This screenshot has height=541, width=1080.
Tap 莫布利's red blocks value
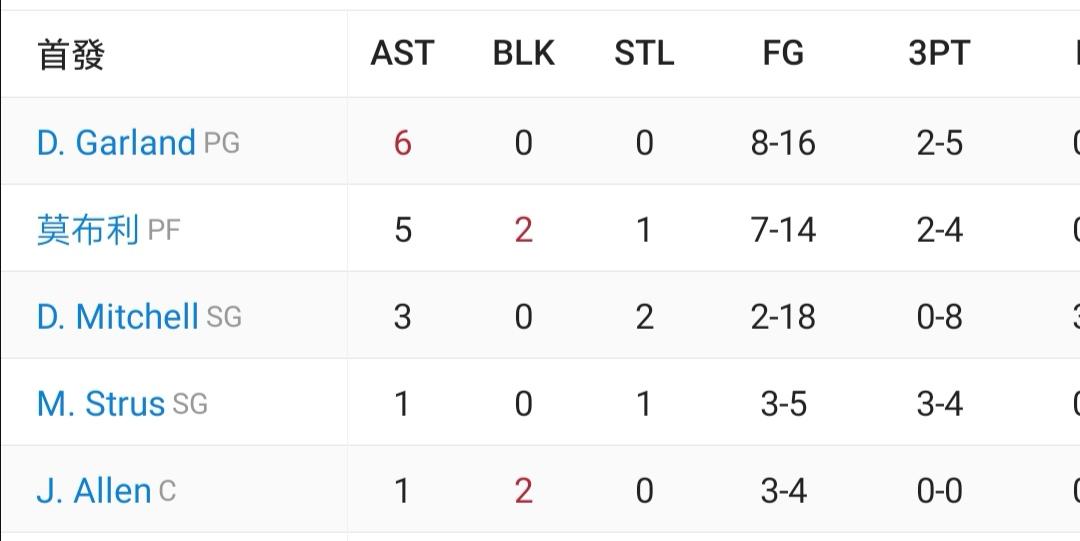(523, 231)
